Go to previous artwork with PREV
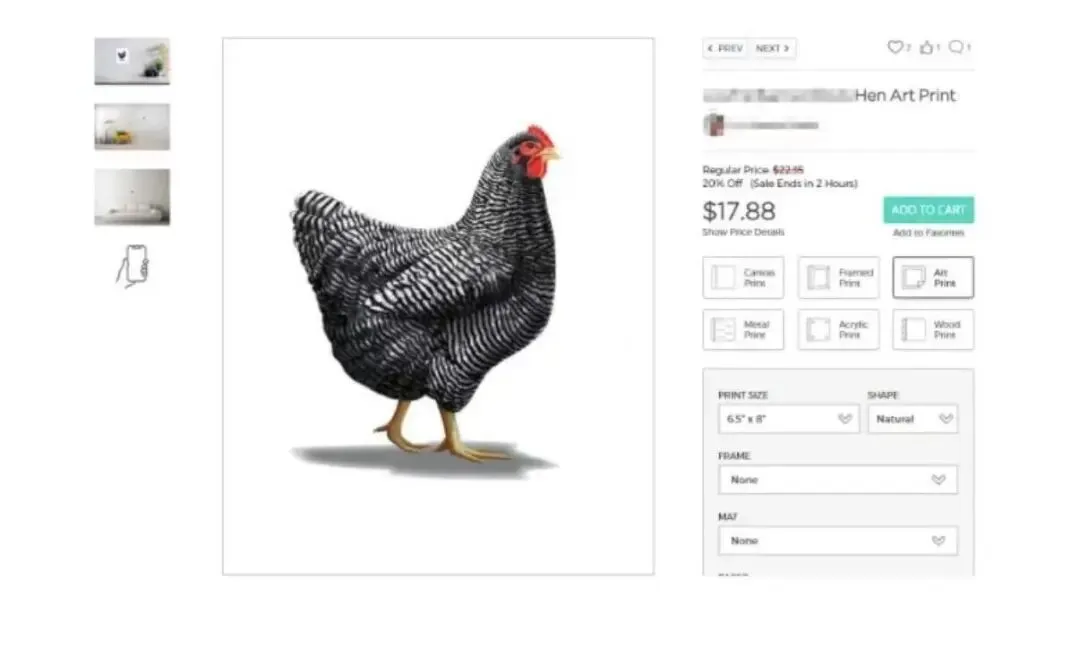This screenshot has width=1080, height=656. 725,48
